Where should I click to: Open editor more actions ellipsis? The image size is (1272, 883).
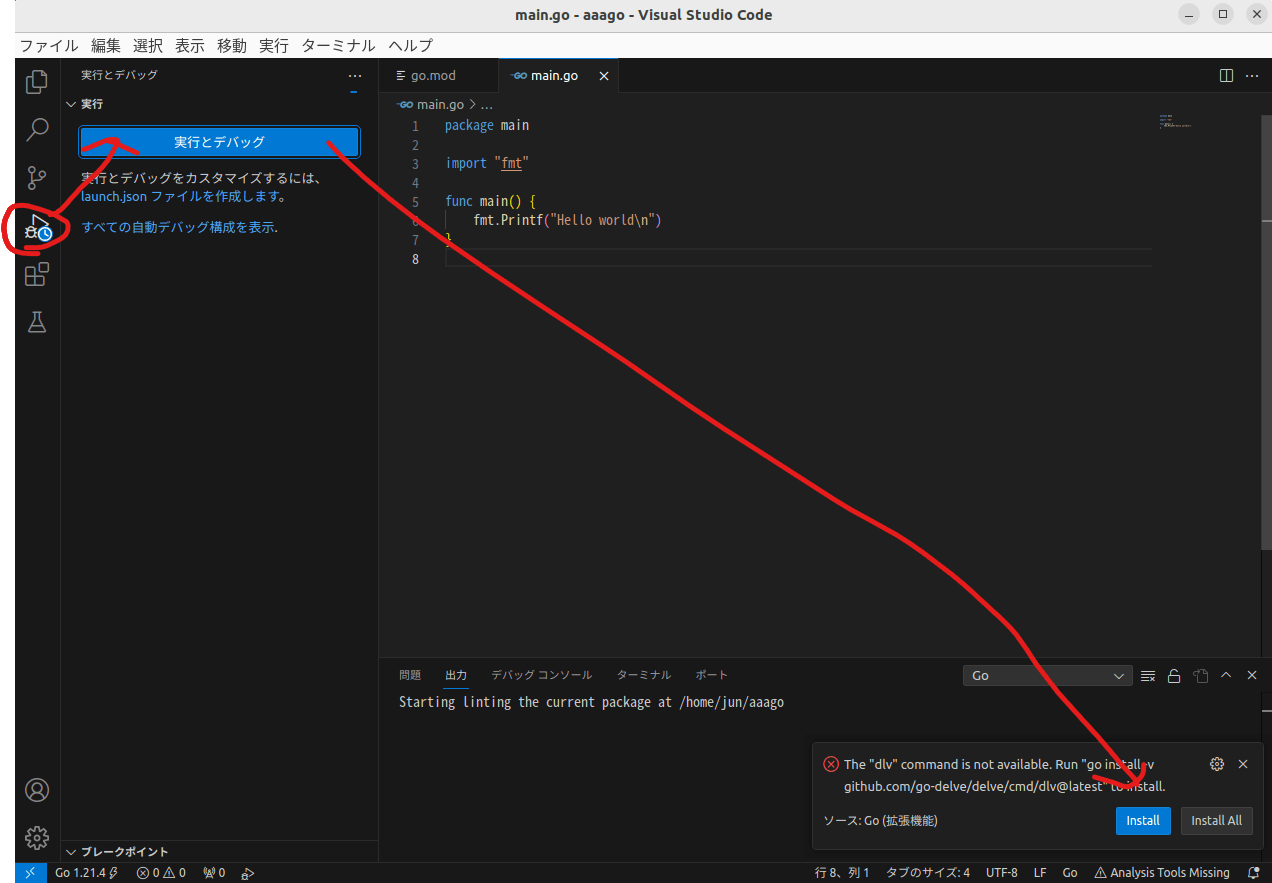point(1251,75)
